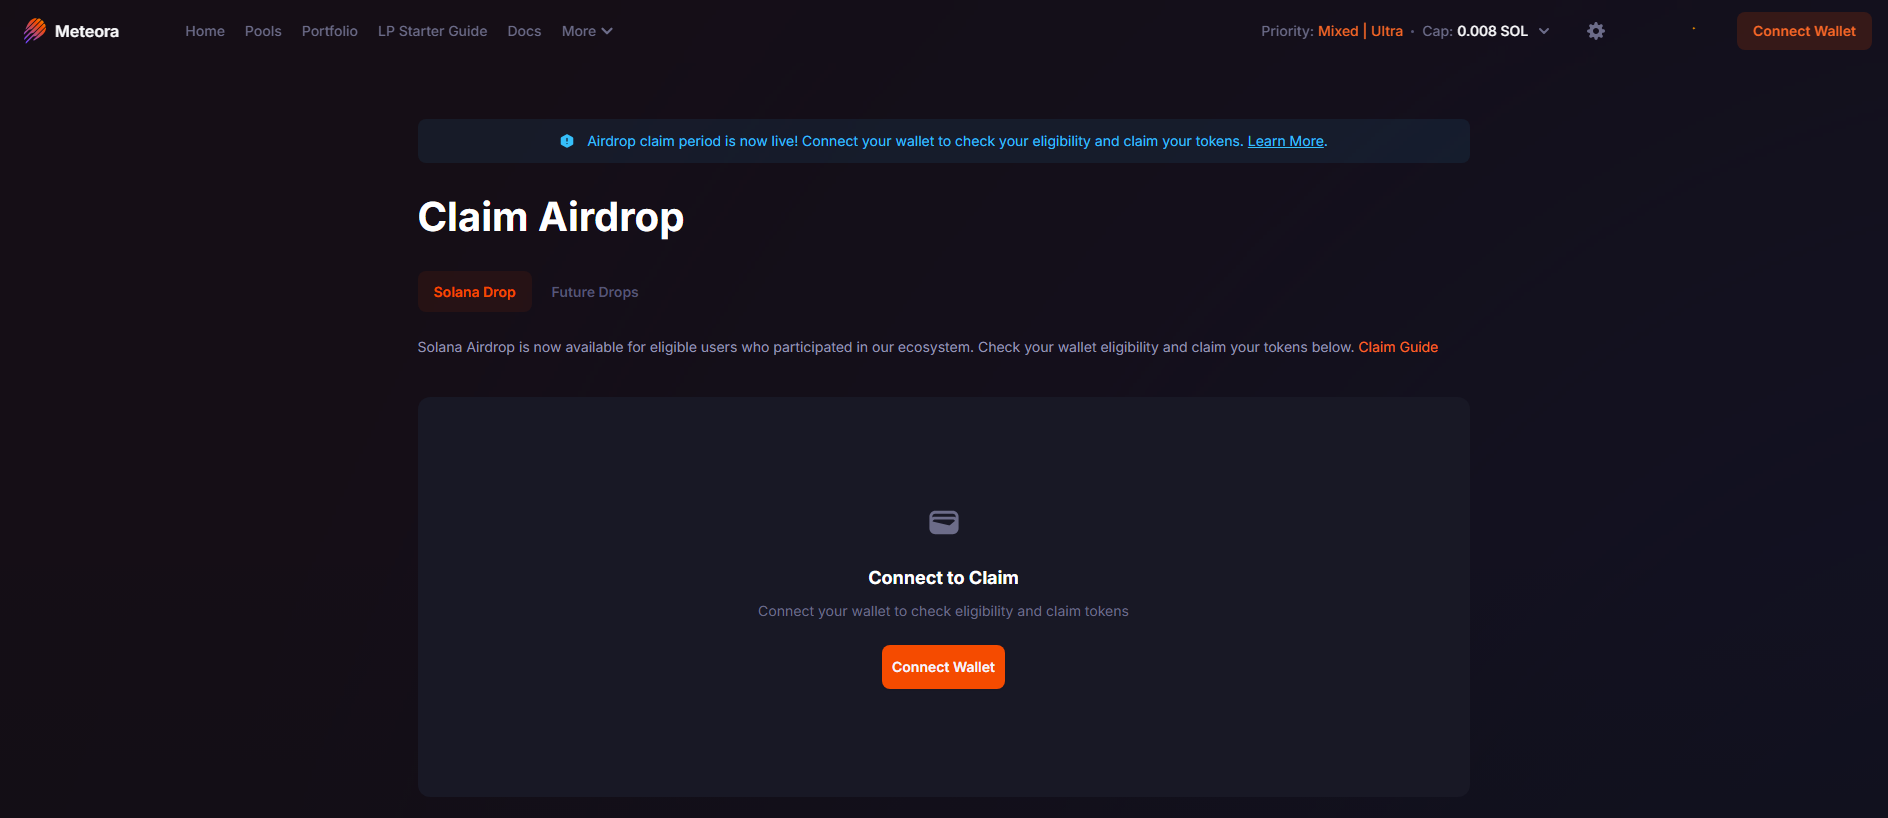The width and height of the screenshot is (1888, 818).
Task: Click the Priority: Mixed | Ultra setting
Action: tap(1332, 31)
